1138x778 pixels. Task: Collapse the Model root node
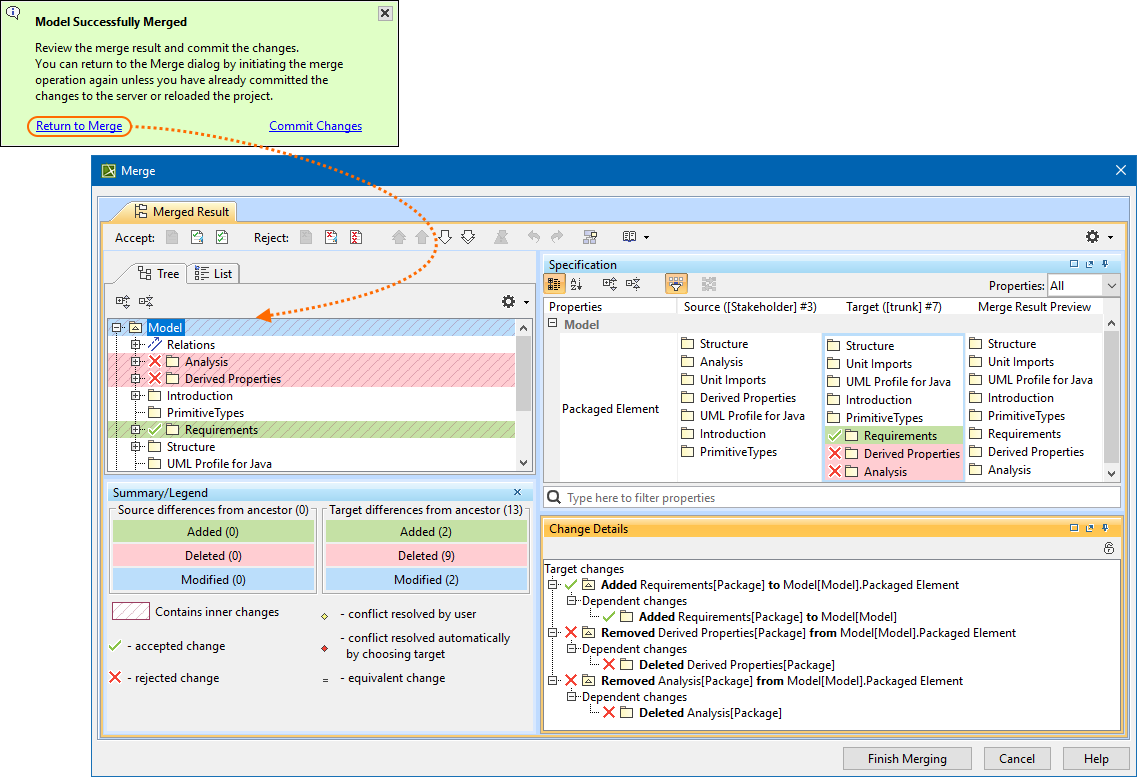(x=117, y=328)
